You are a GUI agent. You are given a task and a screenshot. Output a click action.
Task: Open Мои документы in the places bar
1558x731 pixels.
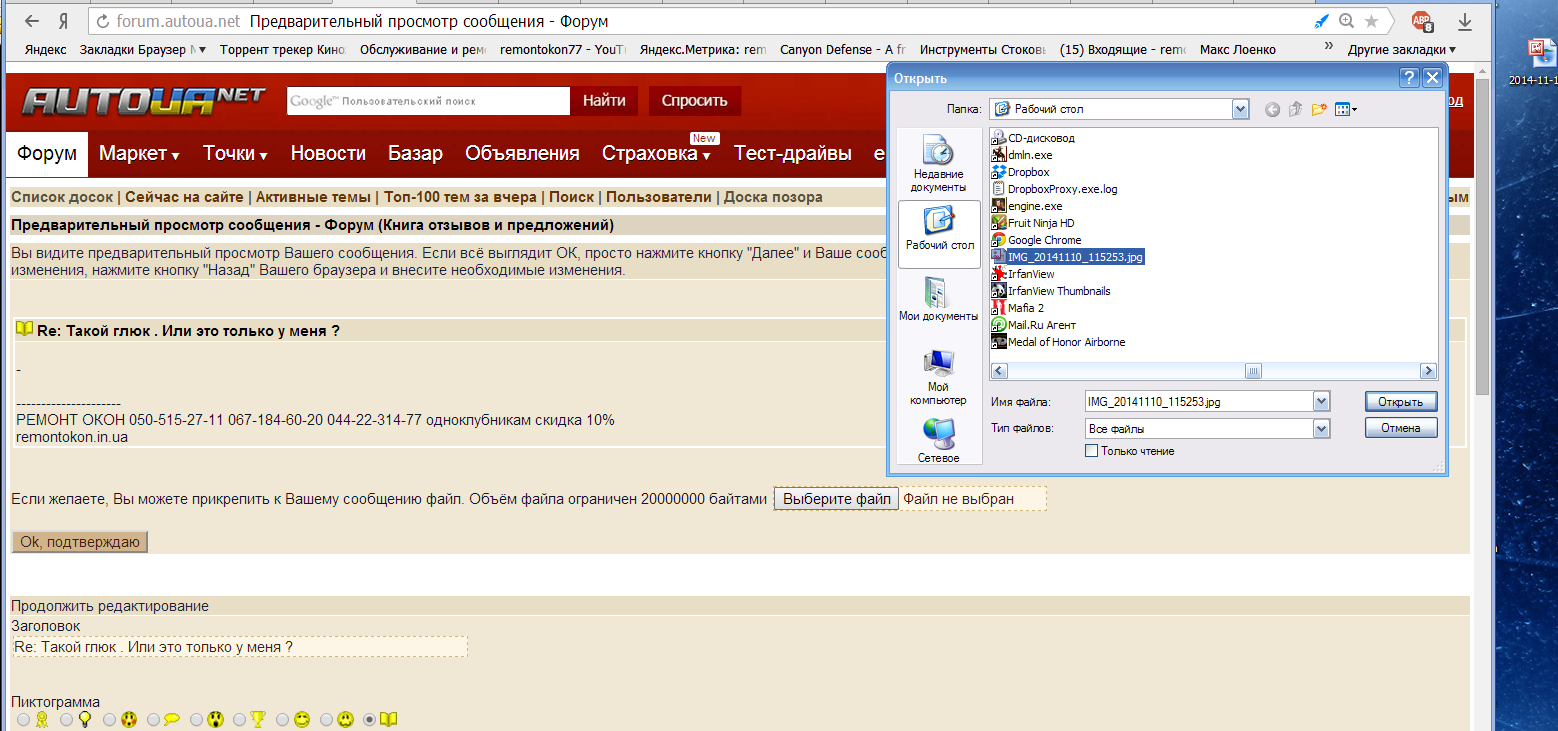938,300
